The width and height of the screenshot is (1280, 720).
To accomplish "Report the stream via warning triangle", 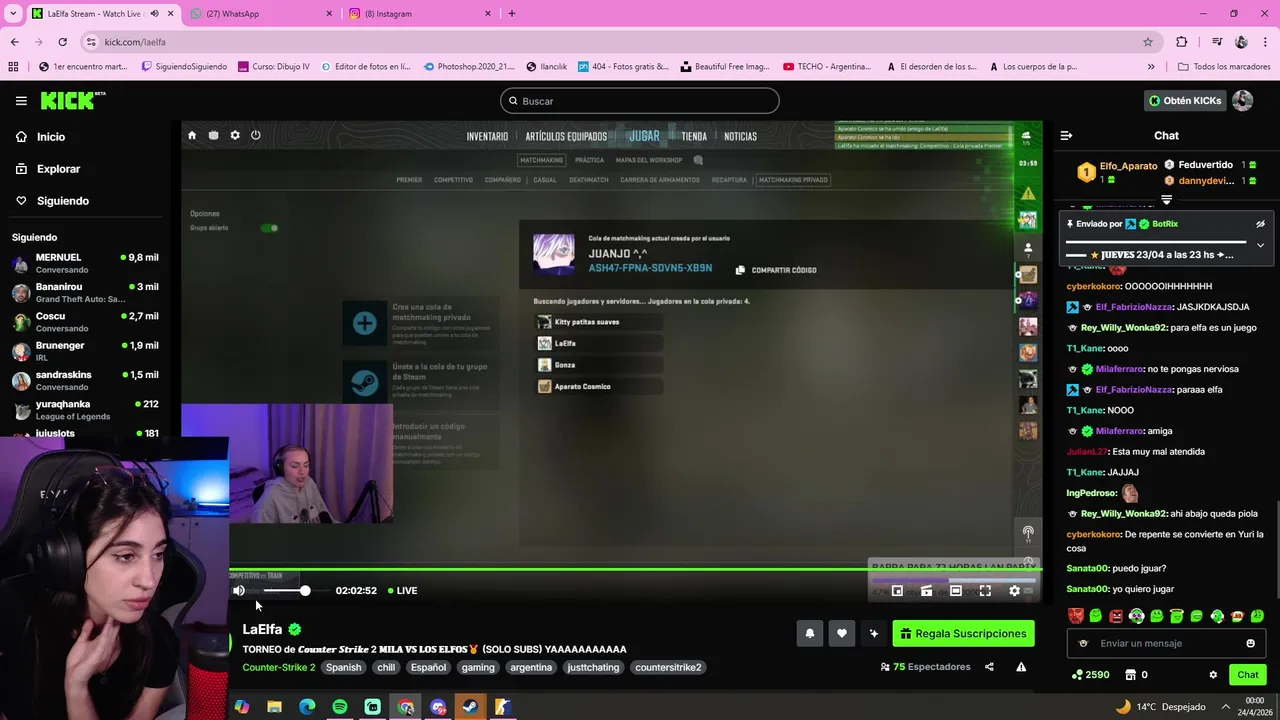I will 1021,667.
